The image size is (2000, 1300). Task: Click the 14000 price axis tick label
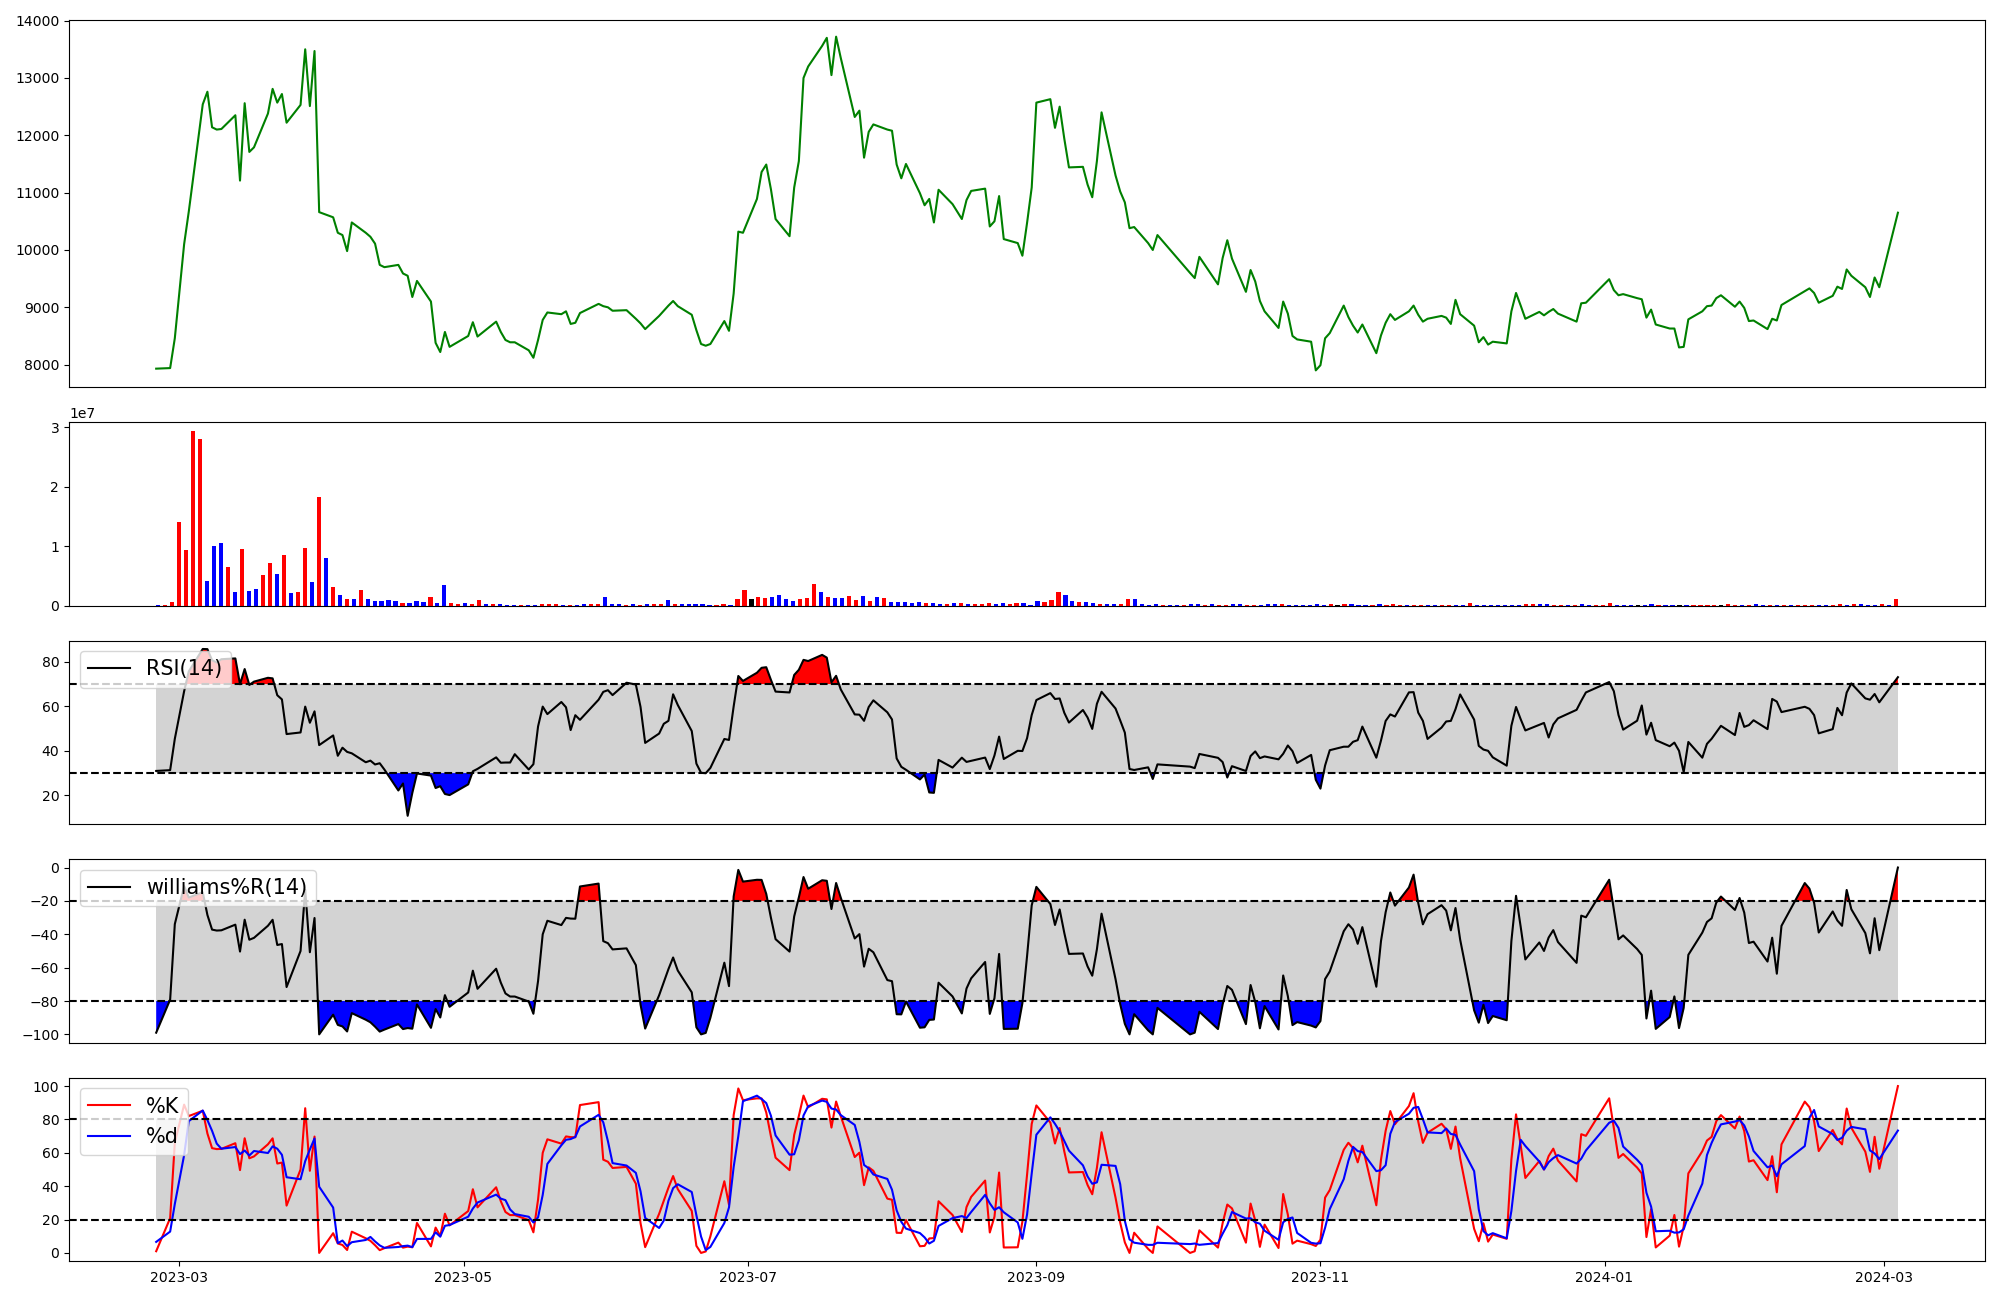tap(38, 21)
